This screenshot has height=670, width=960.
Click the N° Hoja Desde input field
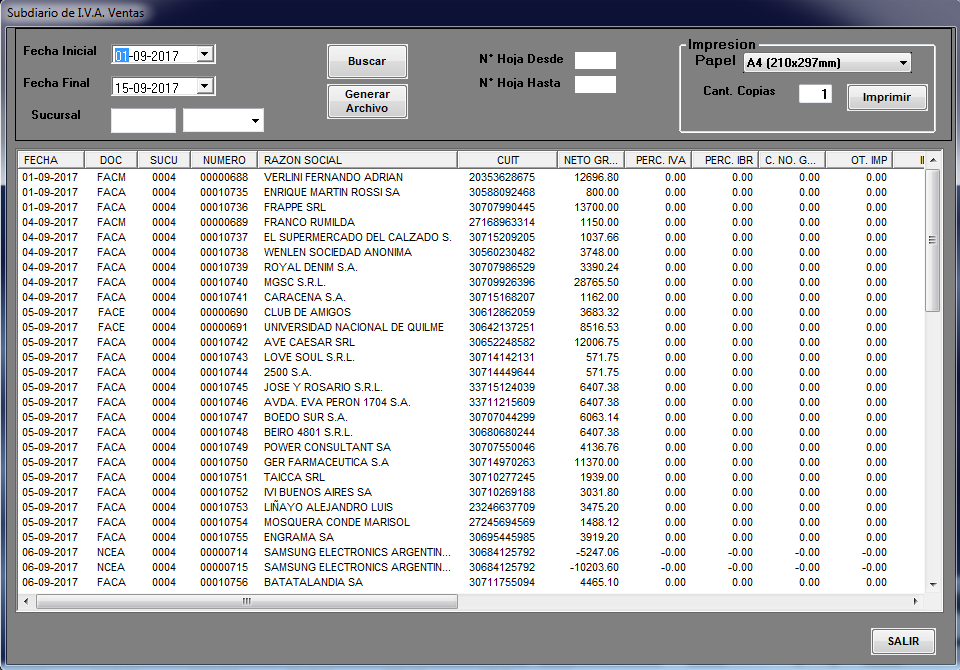595,60
